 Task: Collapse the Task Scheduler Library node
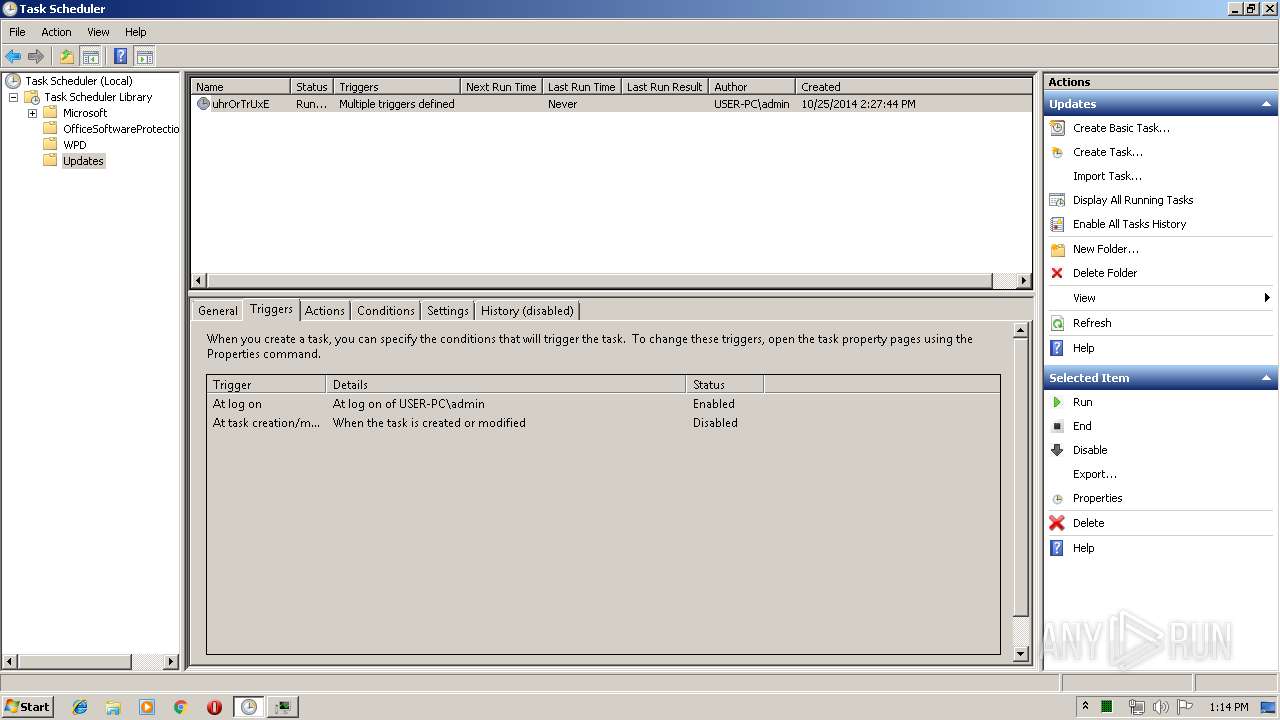[13, 97]
